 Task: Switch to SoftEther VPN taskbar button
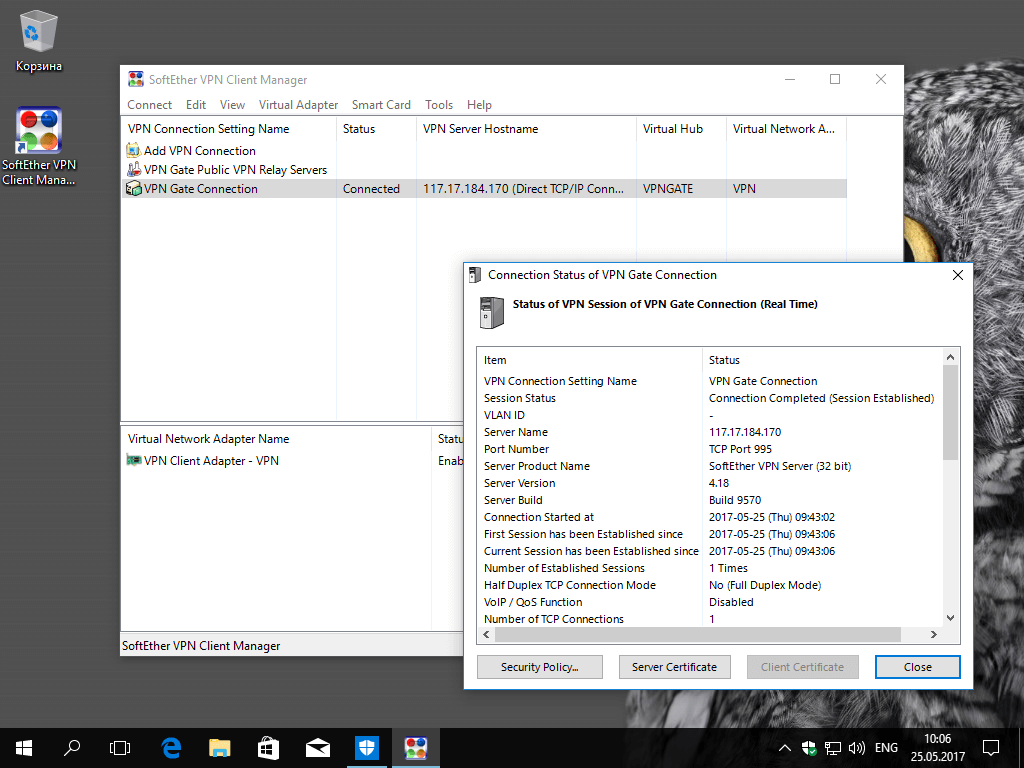[416, 748]
